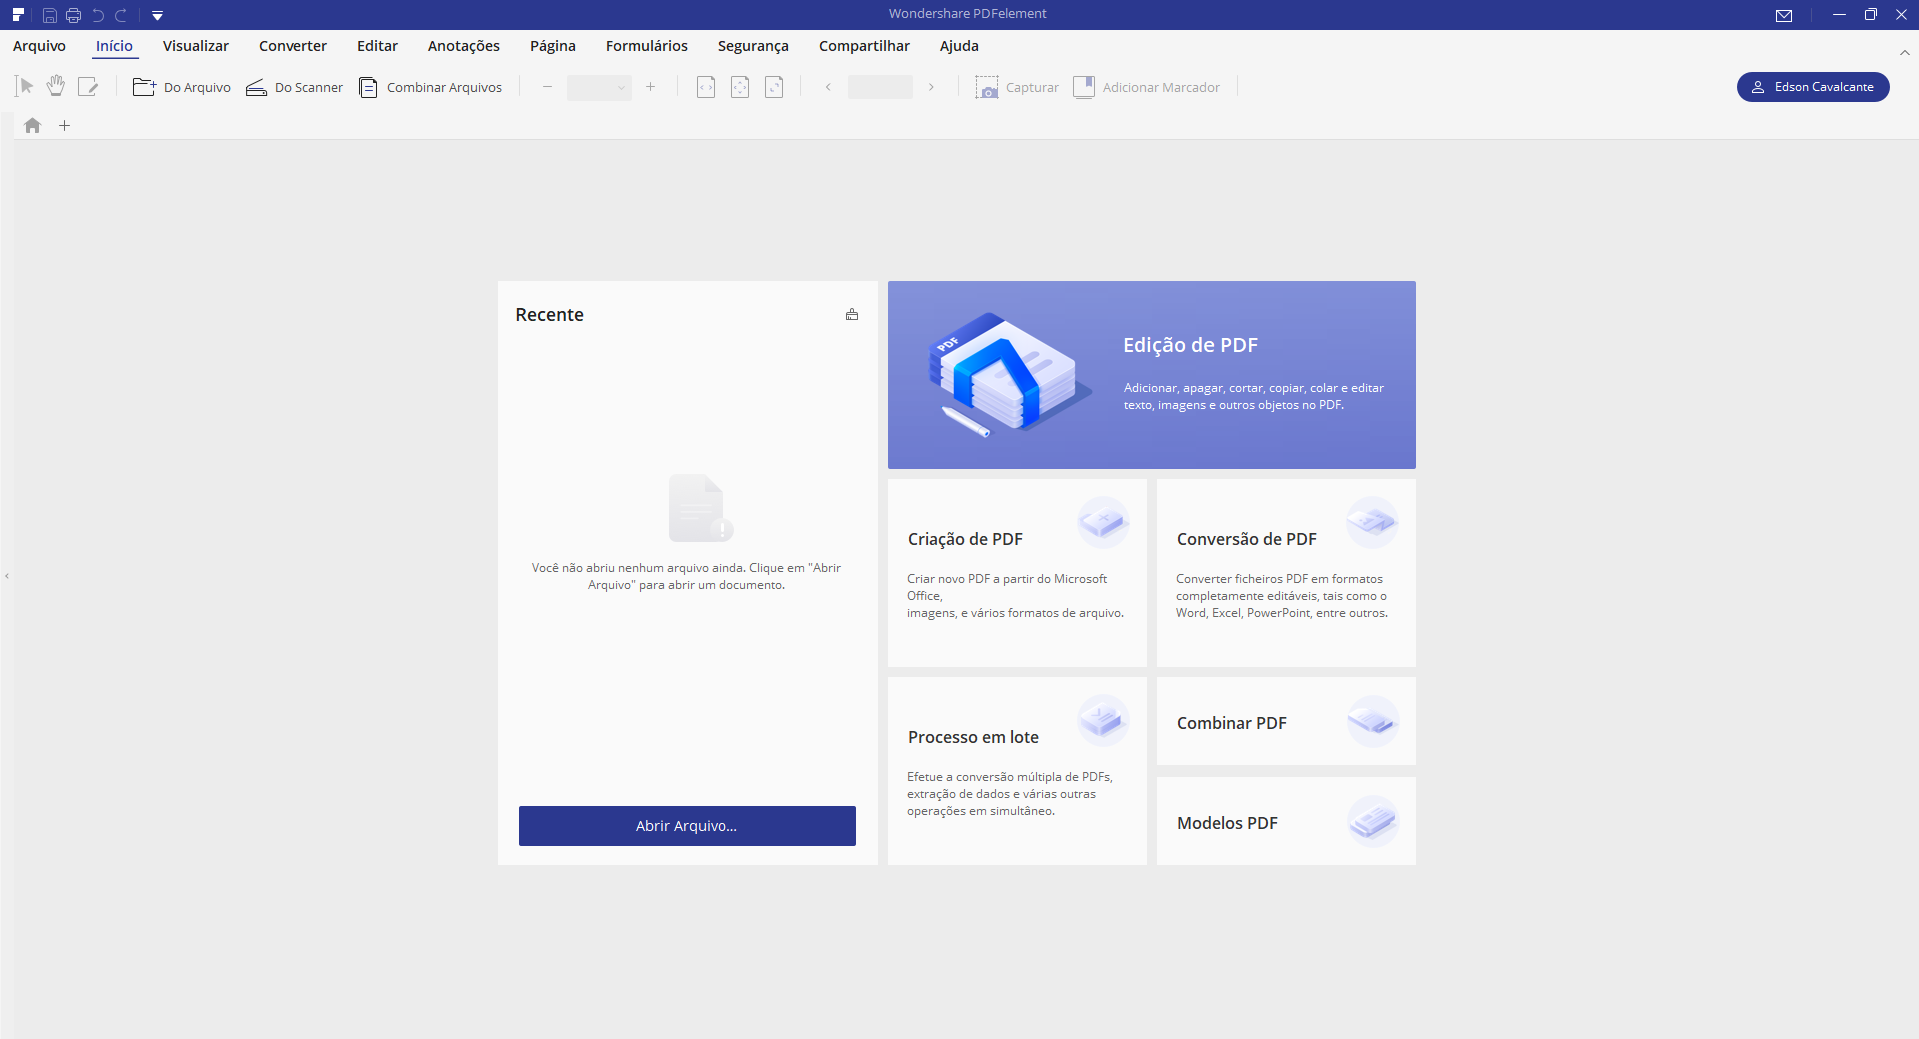Image resolution: width=1919 pixels, height=1039 pixels.
Task: Open the Criação de PDF card
Action: point(1017,573)
